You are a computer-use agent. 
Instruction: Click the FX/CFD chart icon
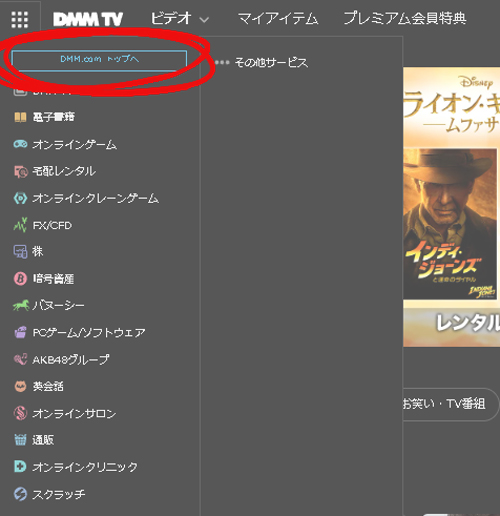pyautogui.click(x=20, y=225)
